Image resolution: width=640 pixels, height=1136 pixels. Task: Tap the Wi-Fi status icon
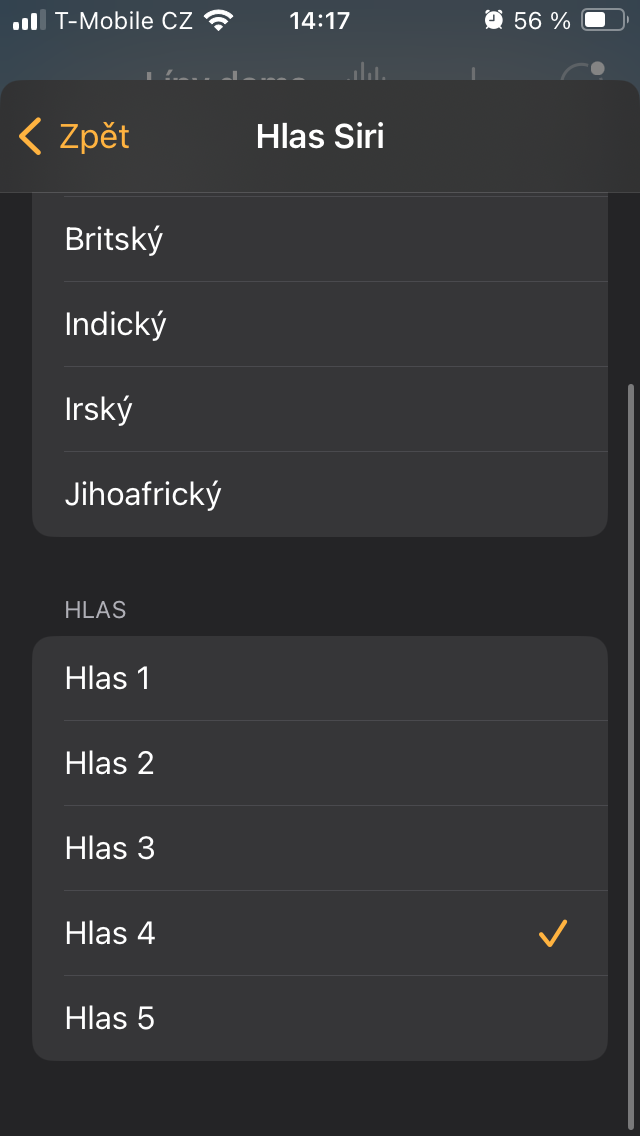[217, 20]
